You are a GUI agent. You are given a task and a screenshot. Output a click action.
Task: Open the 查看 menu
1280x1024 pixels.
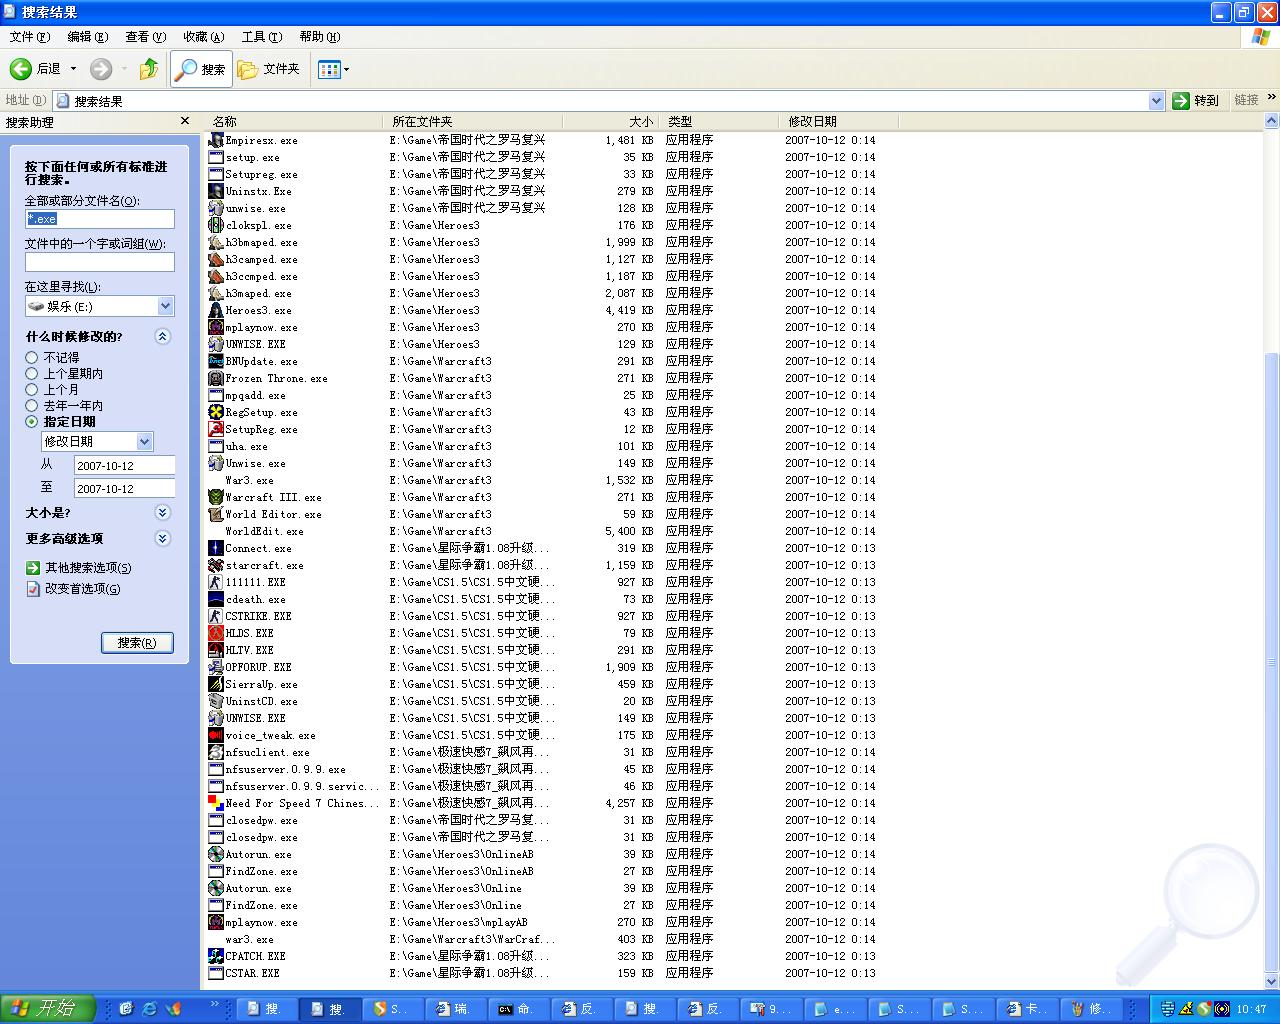click(x=145, y=37)
